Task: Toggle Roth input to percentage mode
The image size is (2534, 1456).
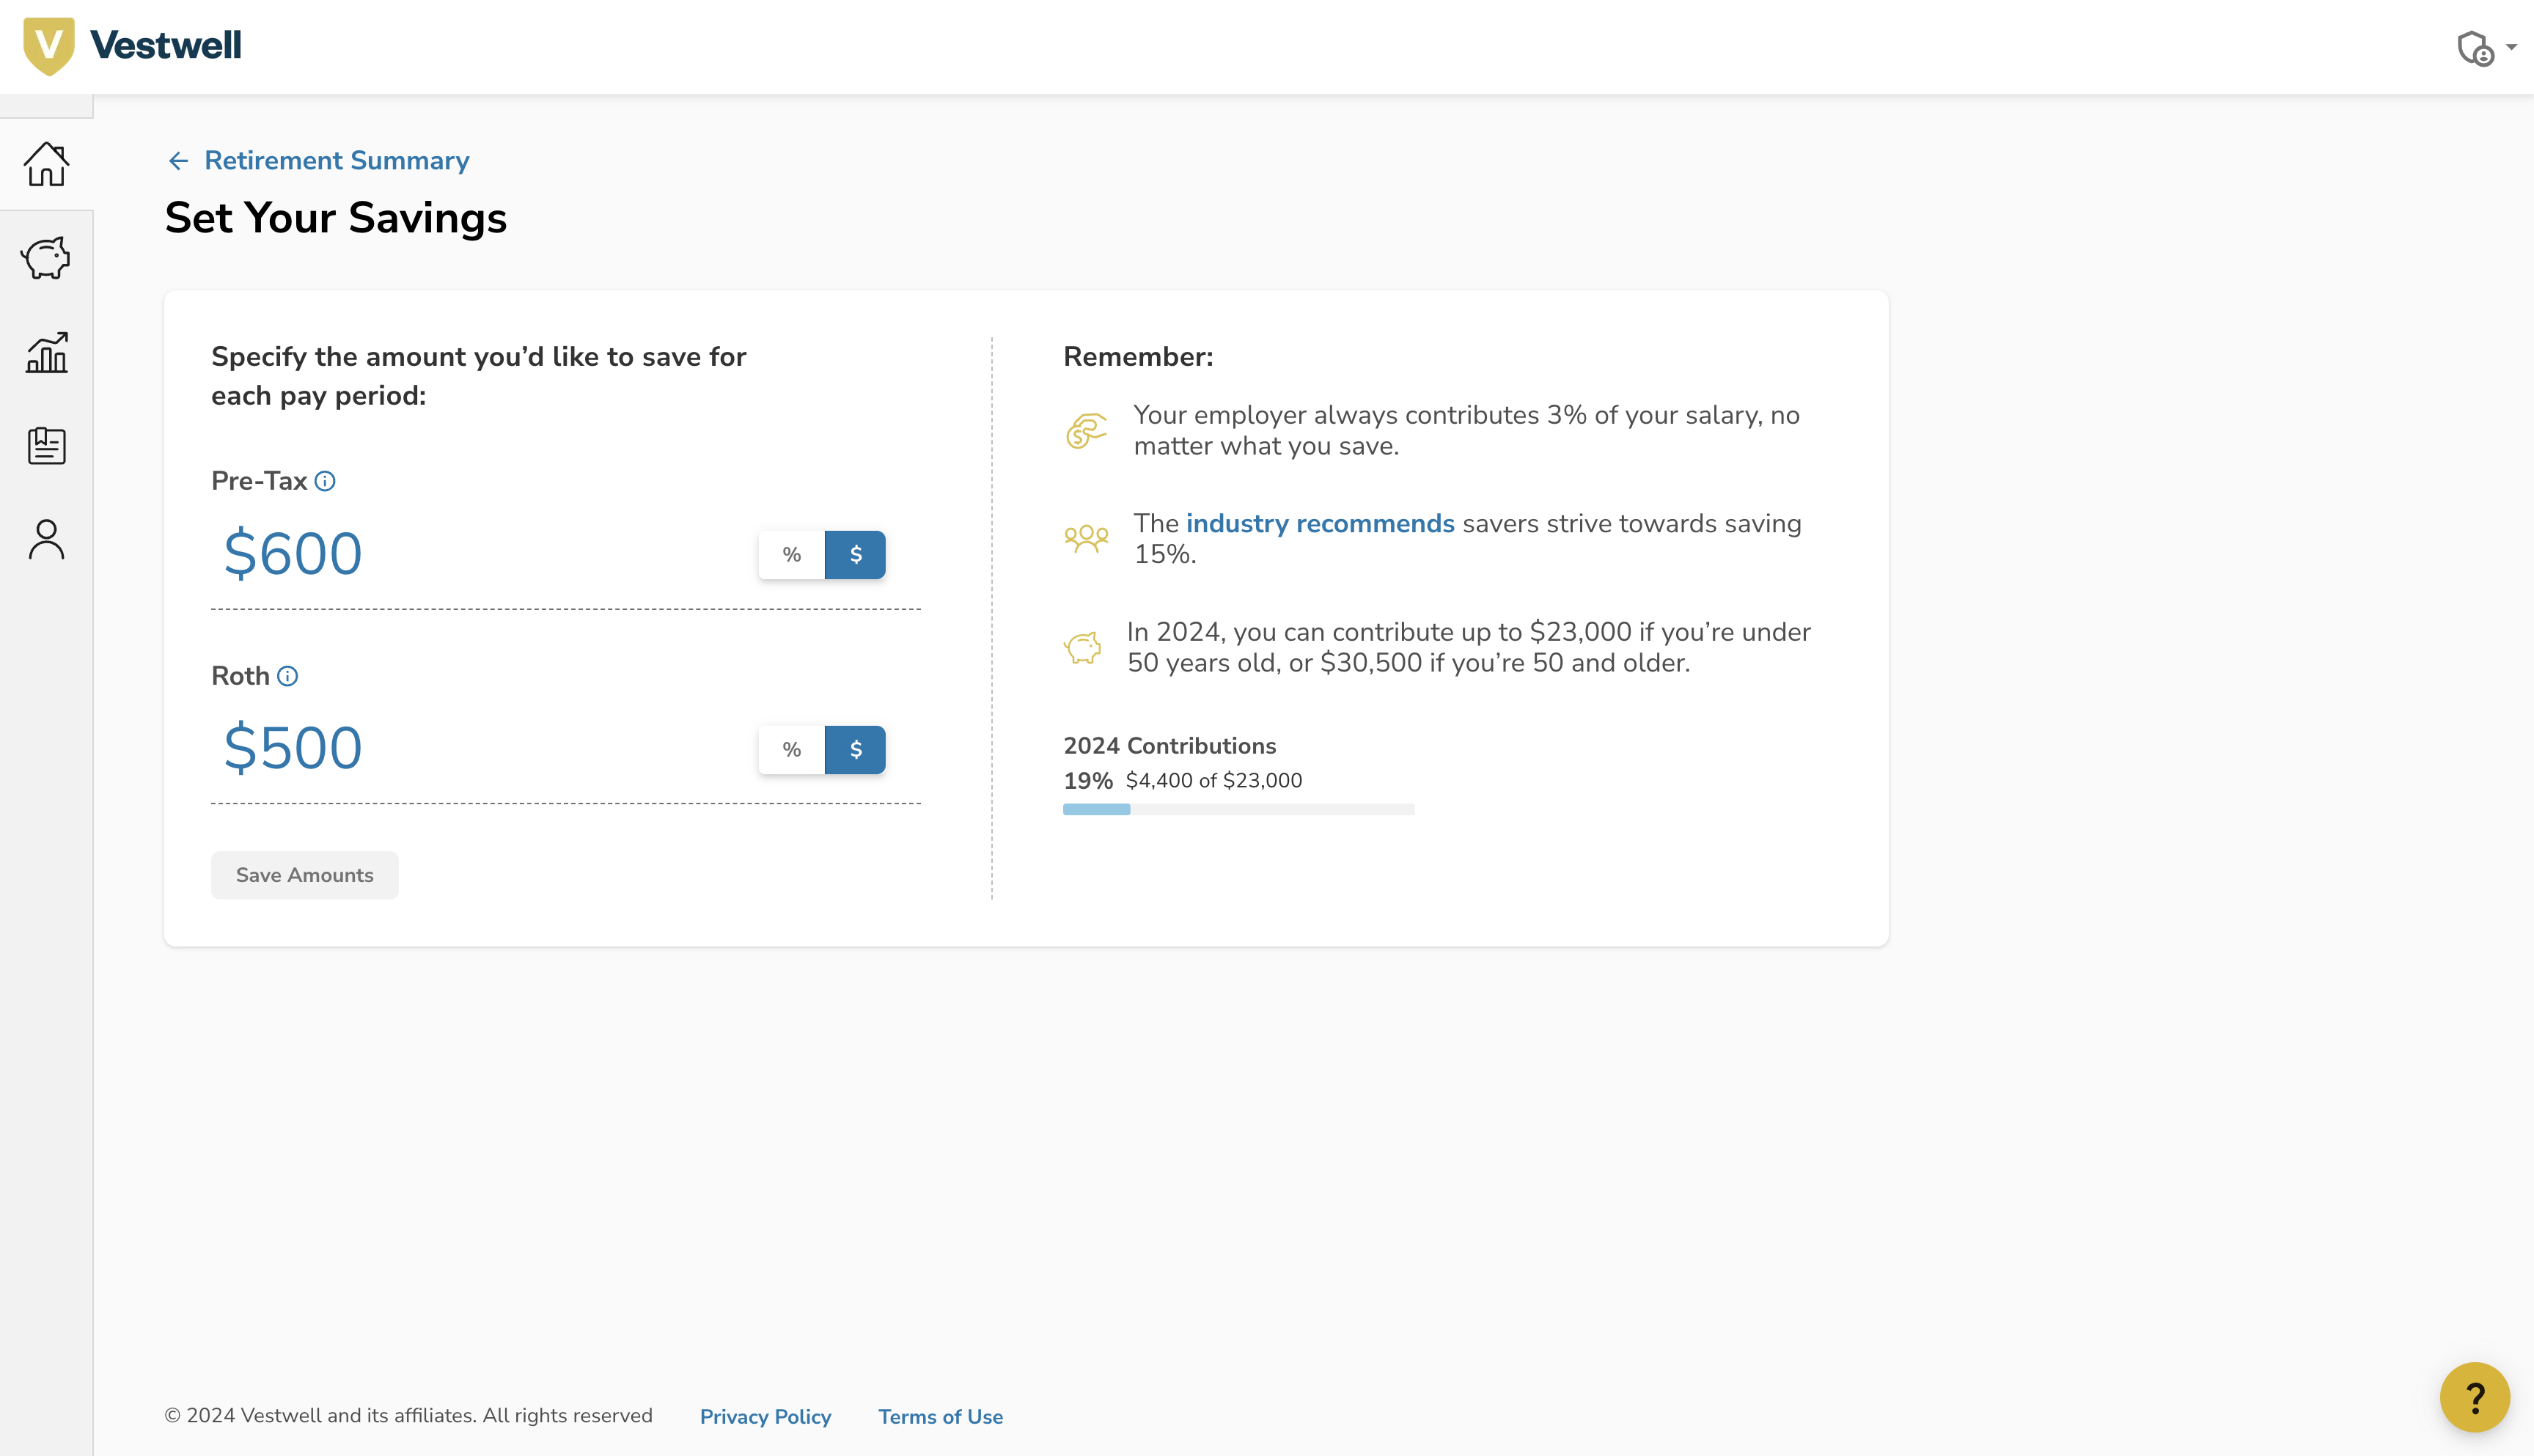Action: pos(791,749)
